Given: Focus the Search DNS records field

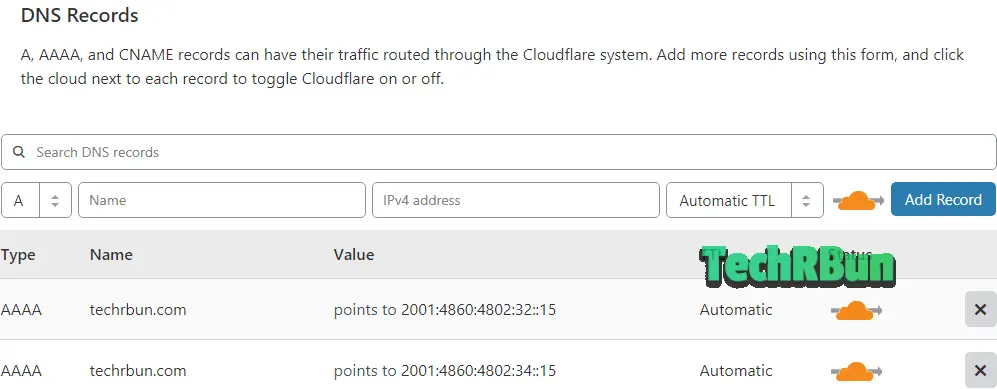Looking at the screenshot, I should (498, 152).
